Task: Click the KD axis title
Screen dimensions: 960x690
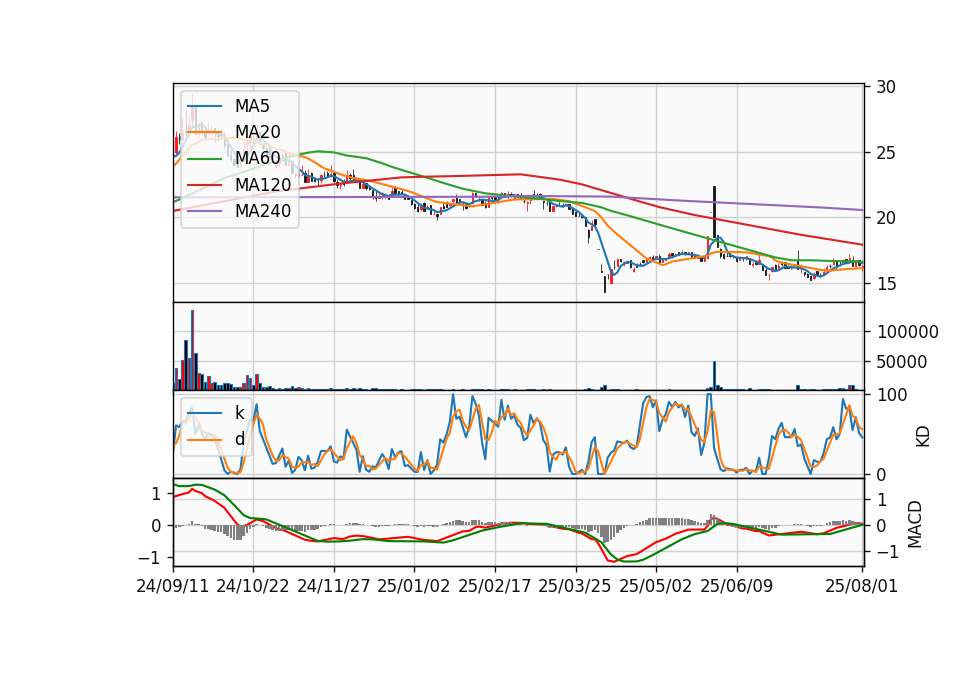Action: pos(923,437)
